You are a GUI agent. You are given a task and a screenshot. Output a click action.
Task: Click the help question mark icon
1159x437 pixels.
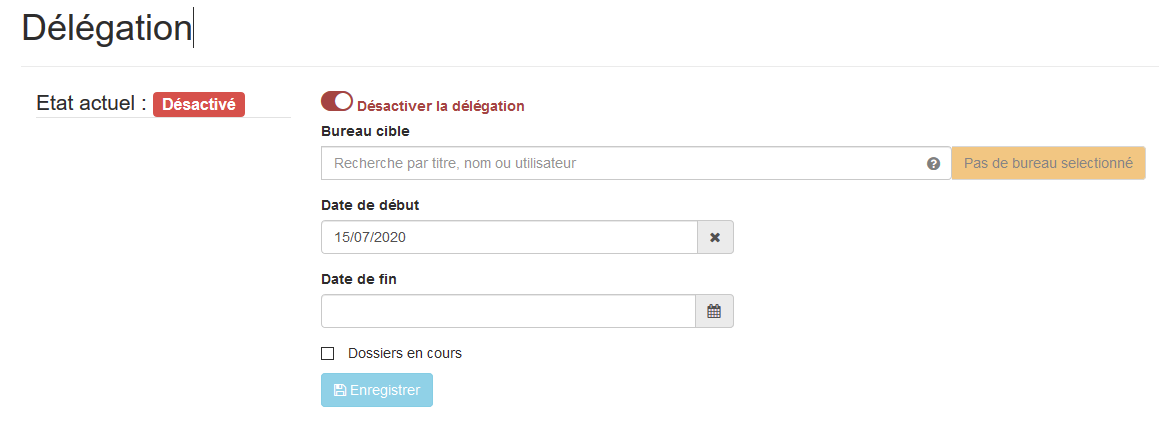pos(933,164)
